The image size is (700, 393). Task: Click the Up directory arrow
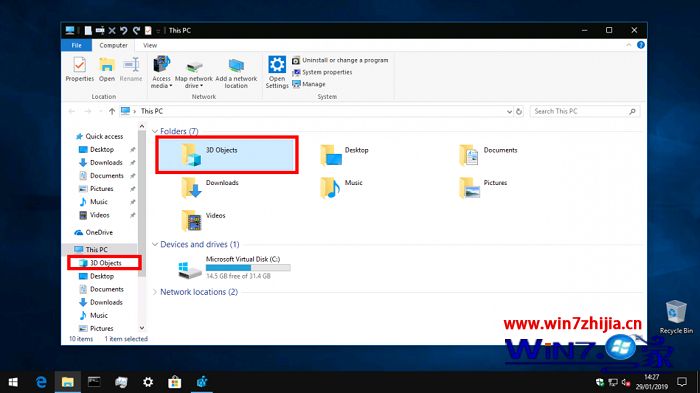point(112,111)
